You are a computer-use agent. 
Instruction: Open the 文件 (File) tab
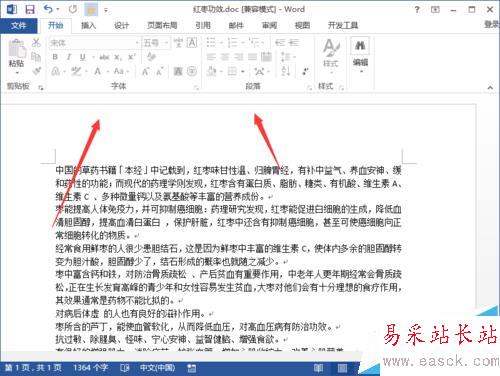pos(18,25)
